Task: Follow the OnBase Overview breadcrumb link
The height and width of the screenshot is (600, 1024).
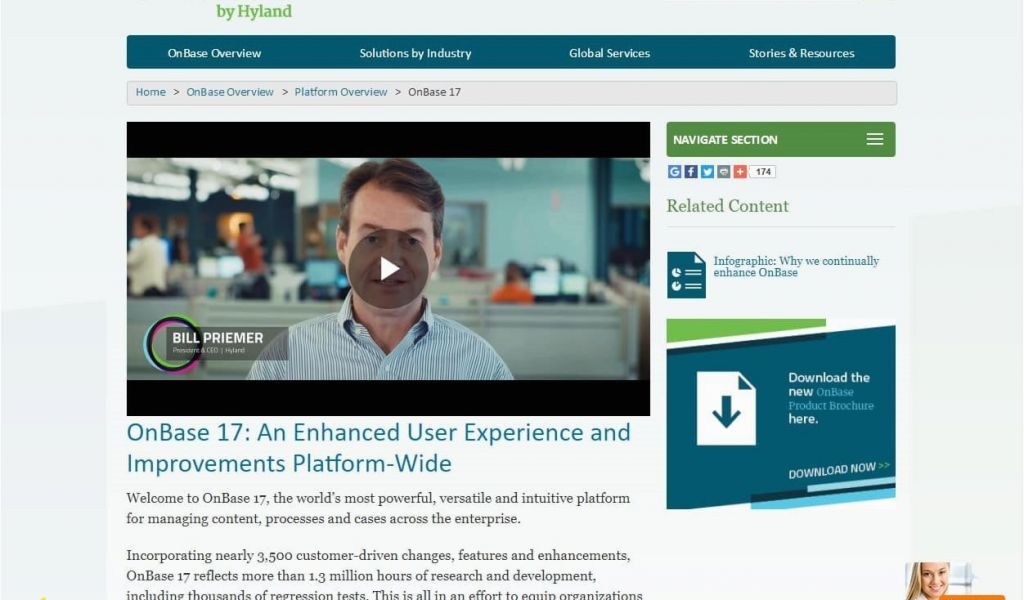Action: click(230, 92)
